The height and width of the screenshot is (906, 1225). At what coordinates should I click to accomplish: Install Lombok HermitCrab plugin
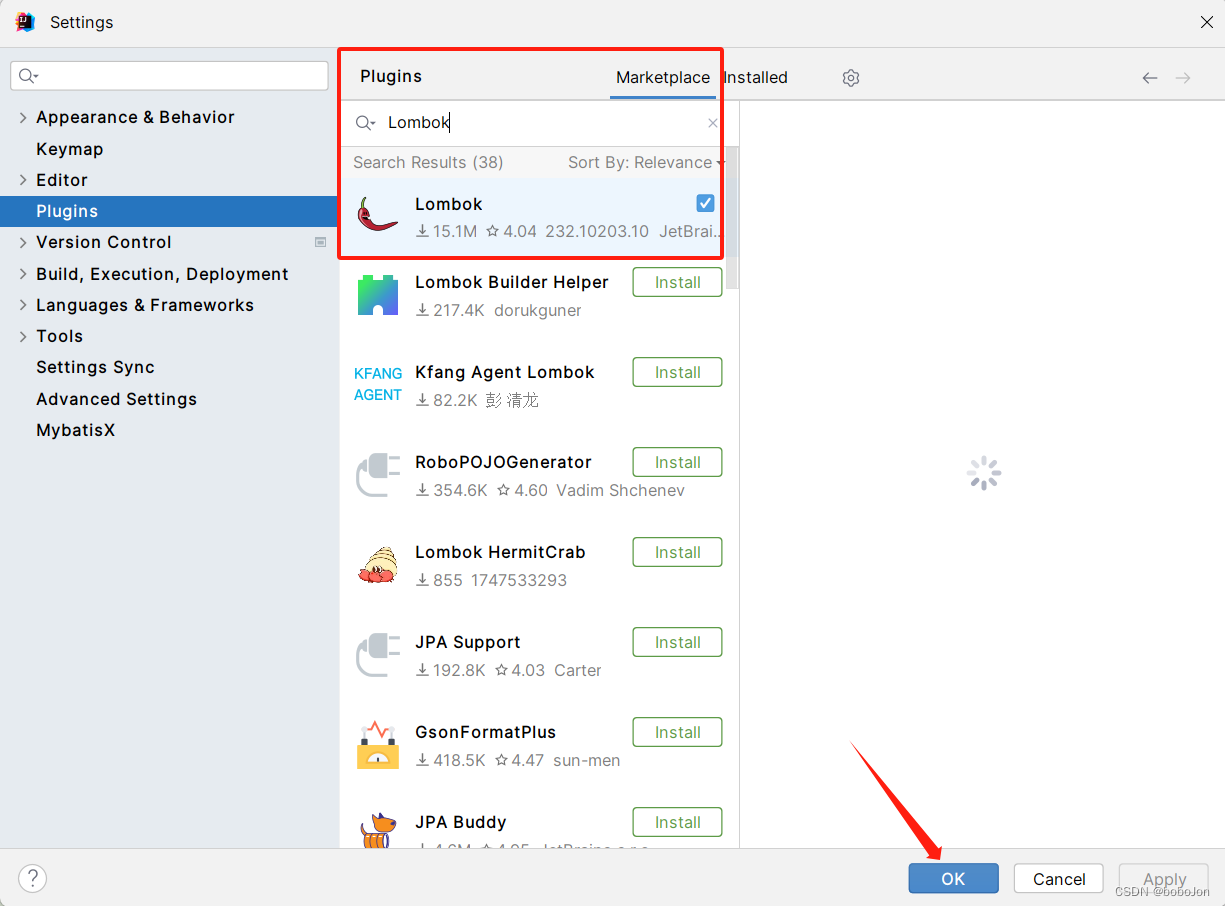677,552
